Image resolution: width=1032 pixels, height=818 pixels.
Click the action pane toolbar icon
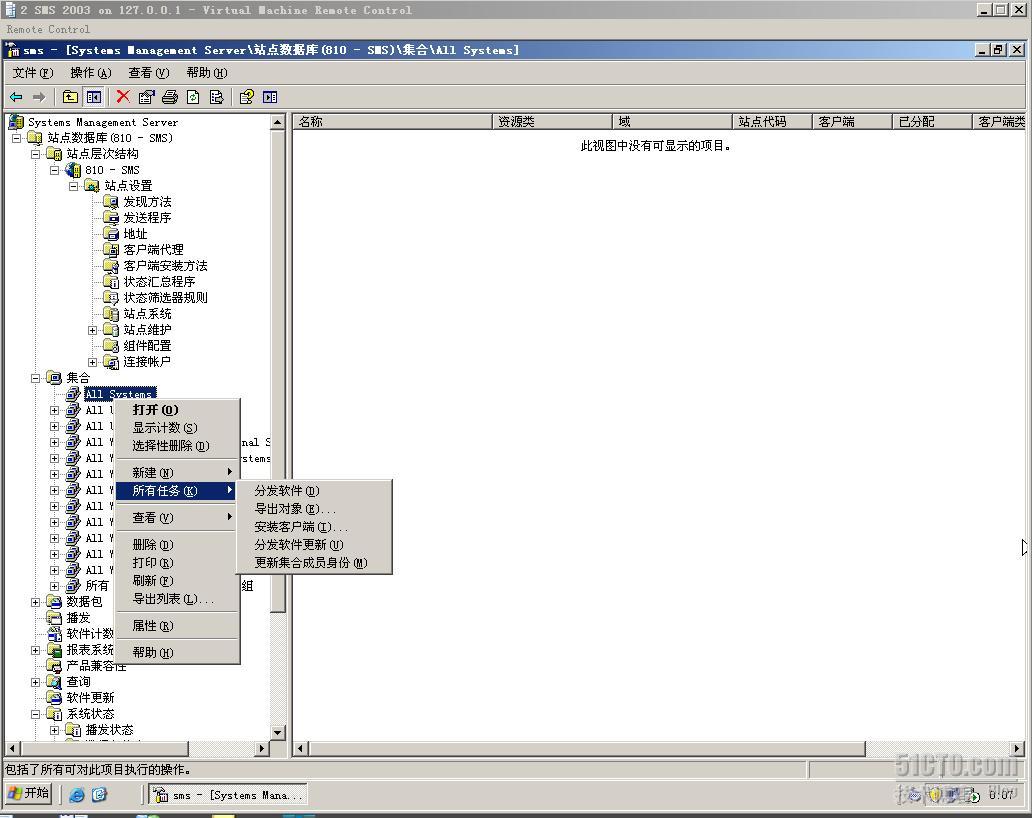pyautogui.click(x=270, y=97)
